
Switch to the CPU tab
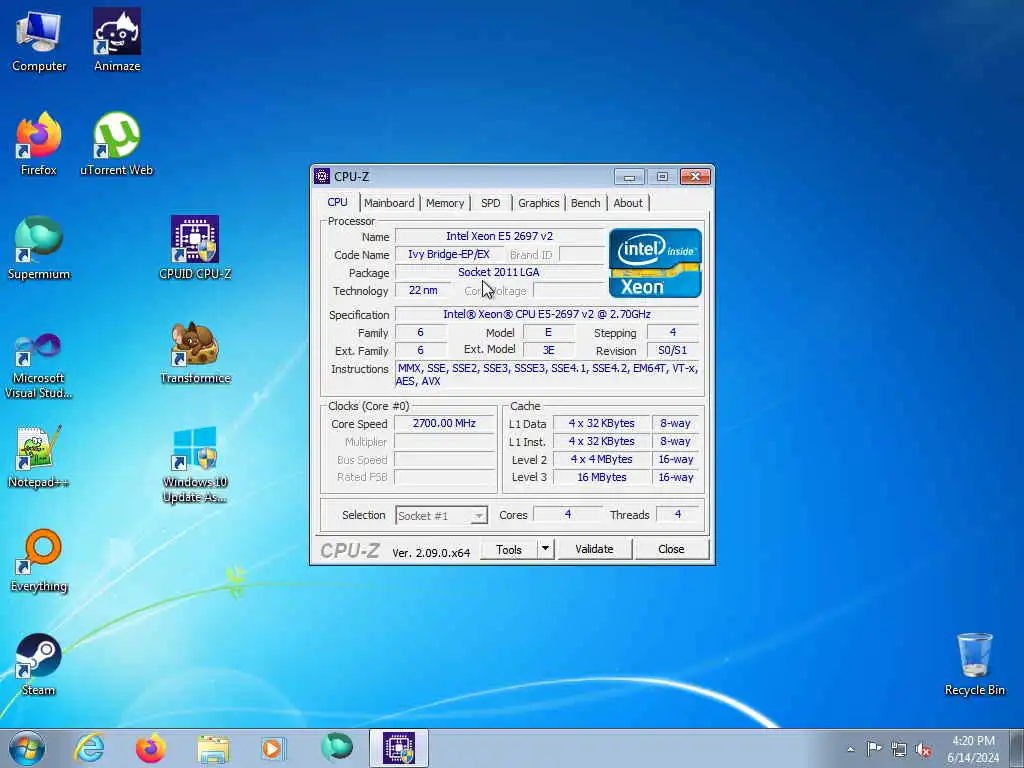point(337,202)
